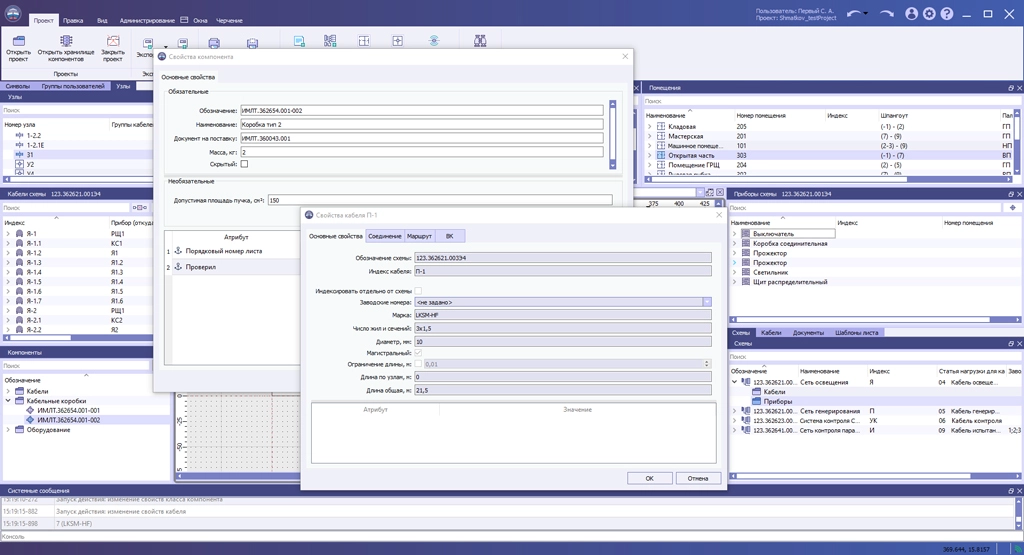Collapse the Сеть освещения scheme row
Viewport: 1024px width, 555px height.
coord(734,382)
